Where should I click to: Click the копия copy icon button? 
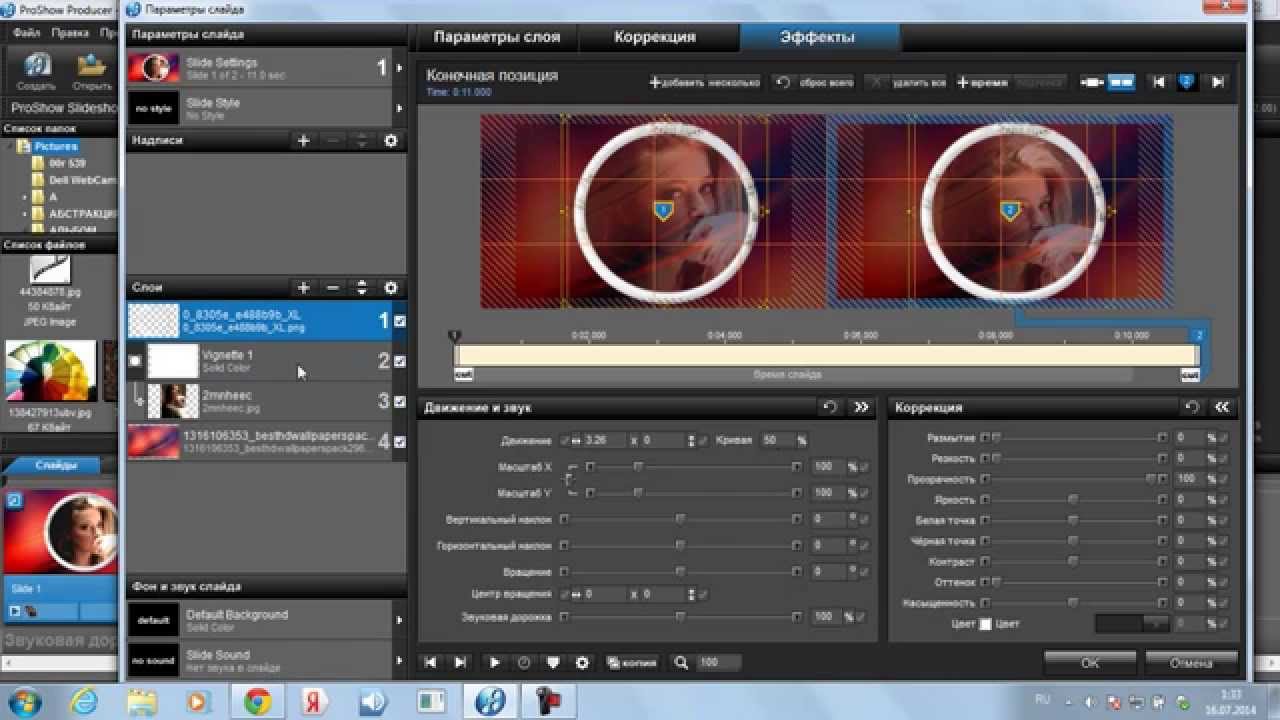632,662
